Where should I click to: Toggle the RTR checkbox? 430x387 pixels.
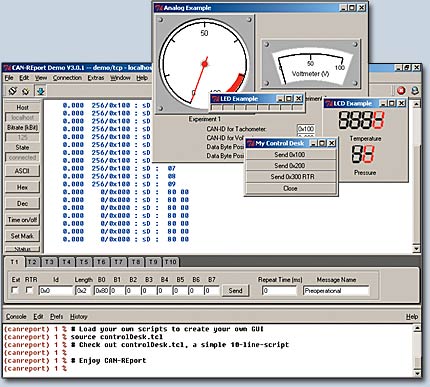(29, 290)
